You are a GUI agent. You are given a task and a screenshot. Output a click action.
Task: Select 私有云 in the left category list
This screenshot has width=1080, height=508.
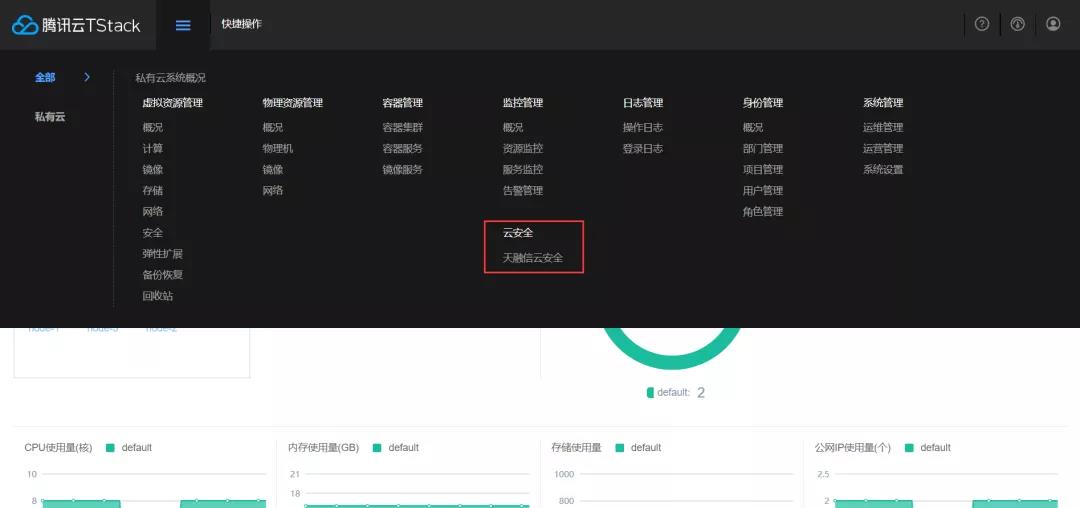pos(50,117)
